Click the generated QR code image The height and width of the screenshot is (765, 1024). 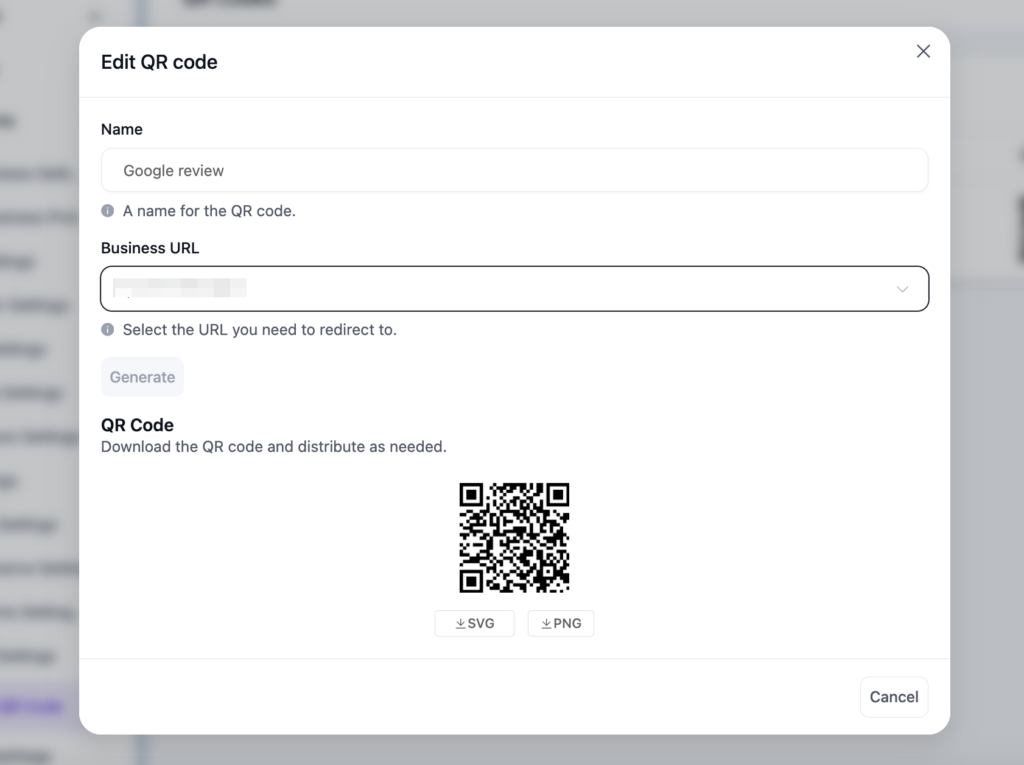pyautogui.click(x=514, y=538)
